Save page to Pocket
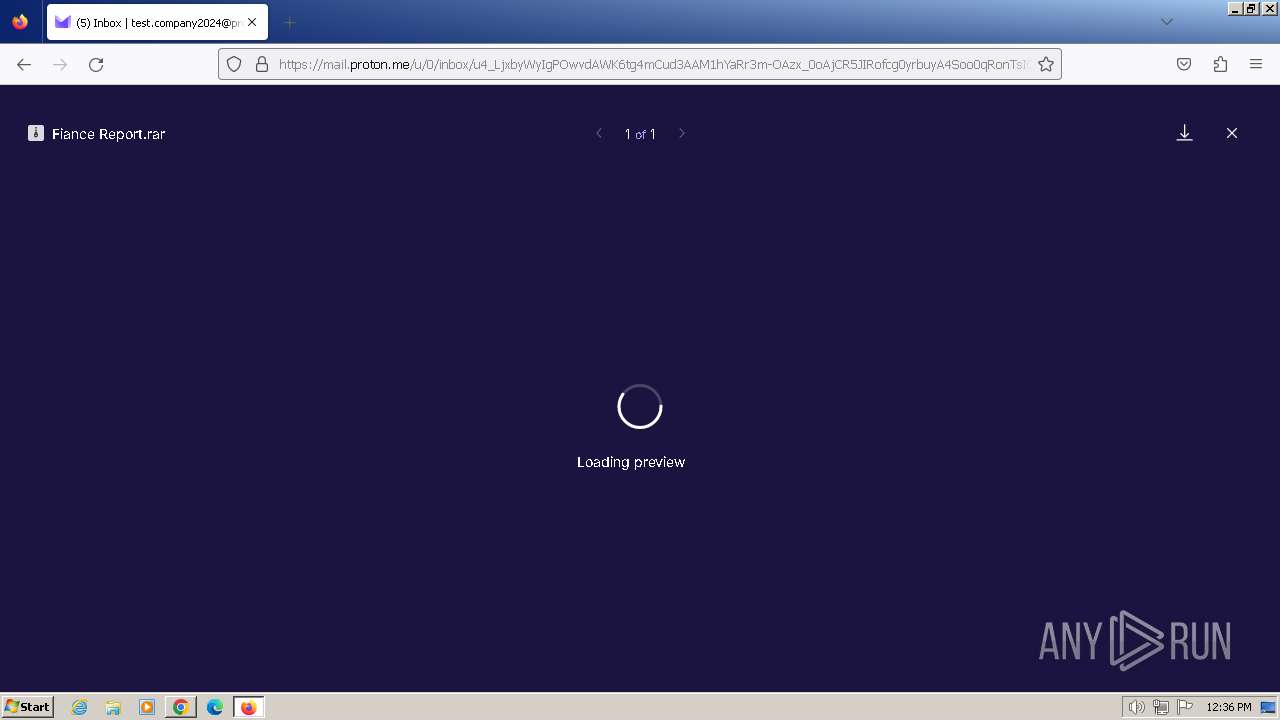Viewport: 1280px width, 720px height. click(x=1184, y=64)
